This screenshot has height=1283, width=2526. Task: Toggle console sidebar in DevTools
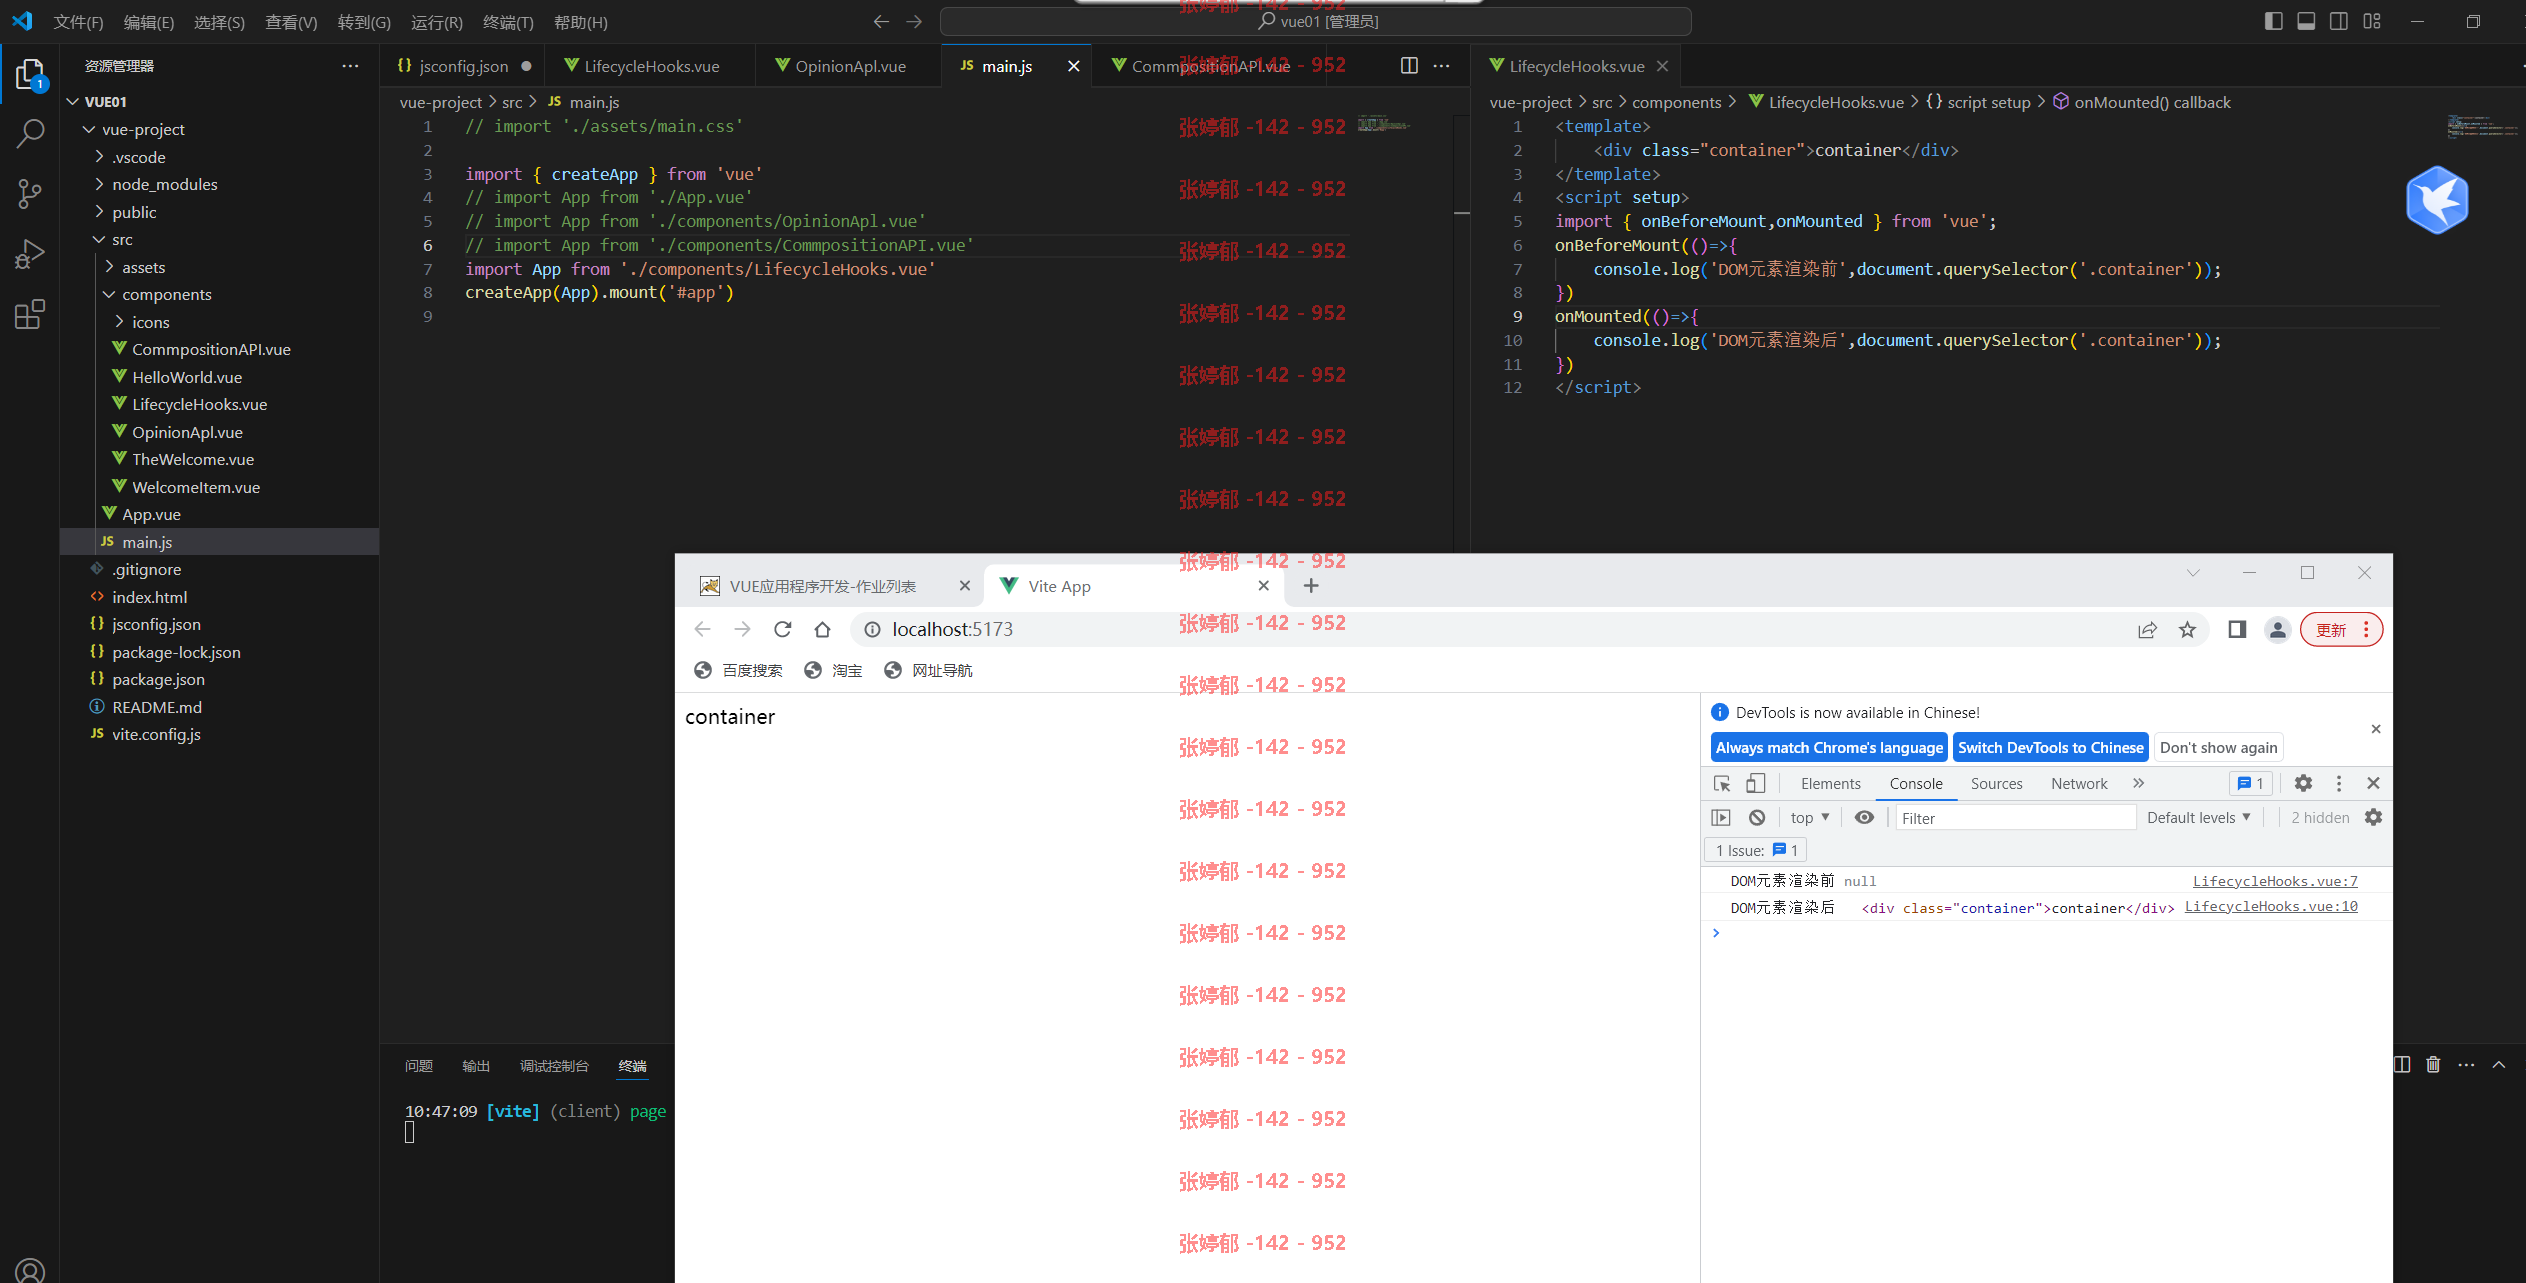coord(1721,818)
